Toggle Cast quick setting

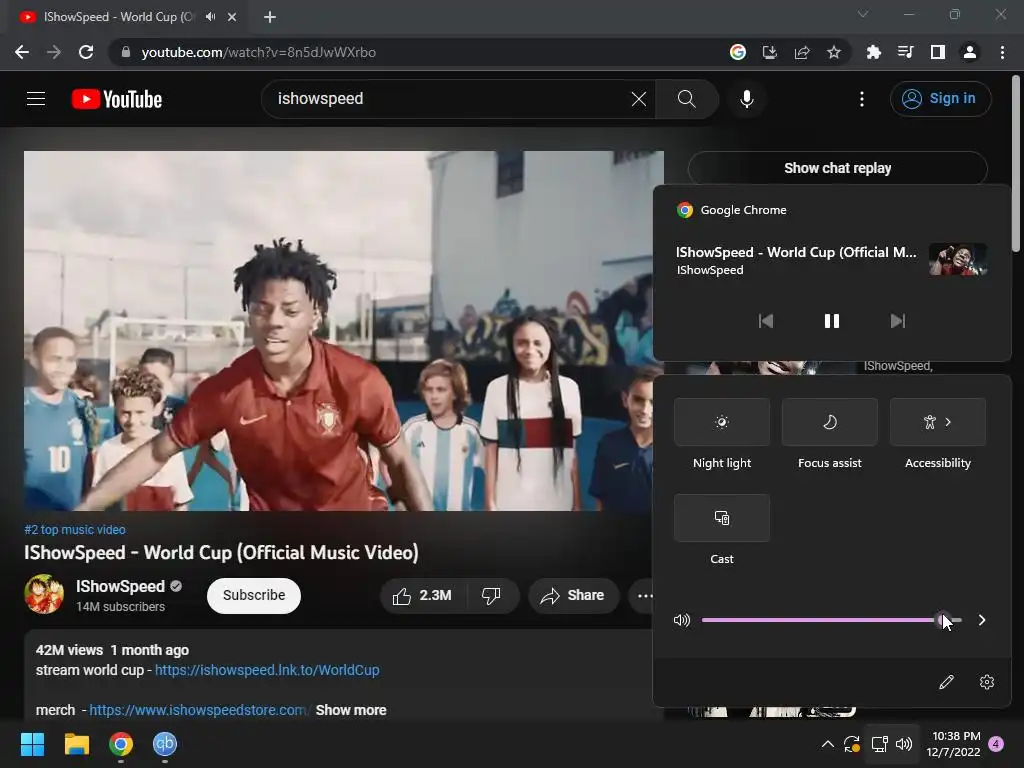[x=722, y=518]
